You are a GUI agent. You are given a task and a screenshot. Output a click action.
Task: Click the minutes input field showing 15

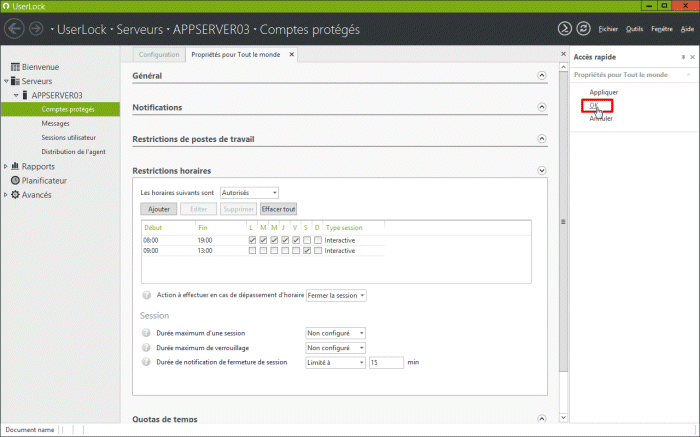(386, 362)
